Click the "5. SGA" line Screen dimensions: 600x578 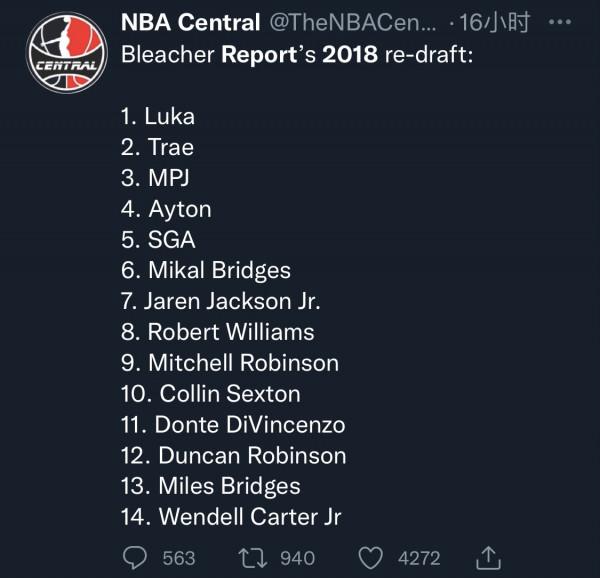[x=157, y=240]
